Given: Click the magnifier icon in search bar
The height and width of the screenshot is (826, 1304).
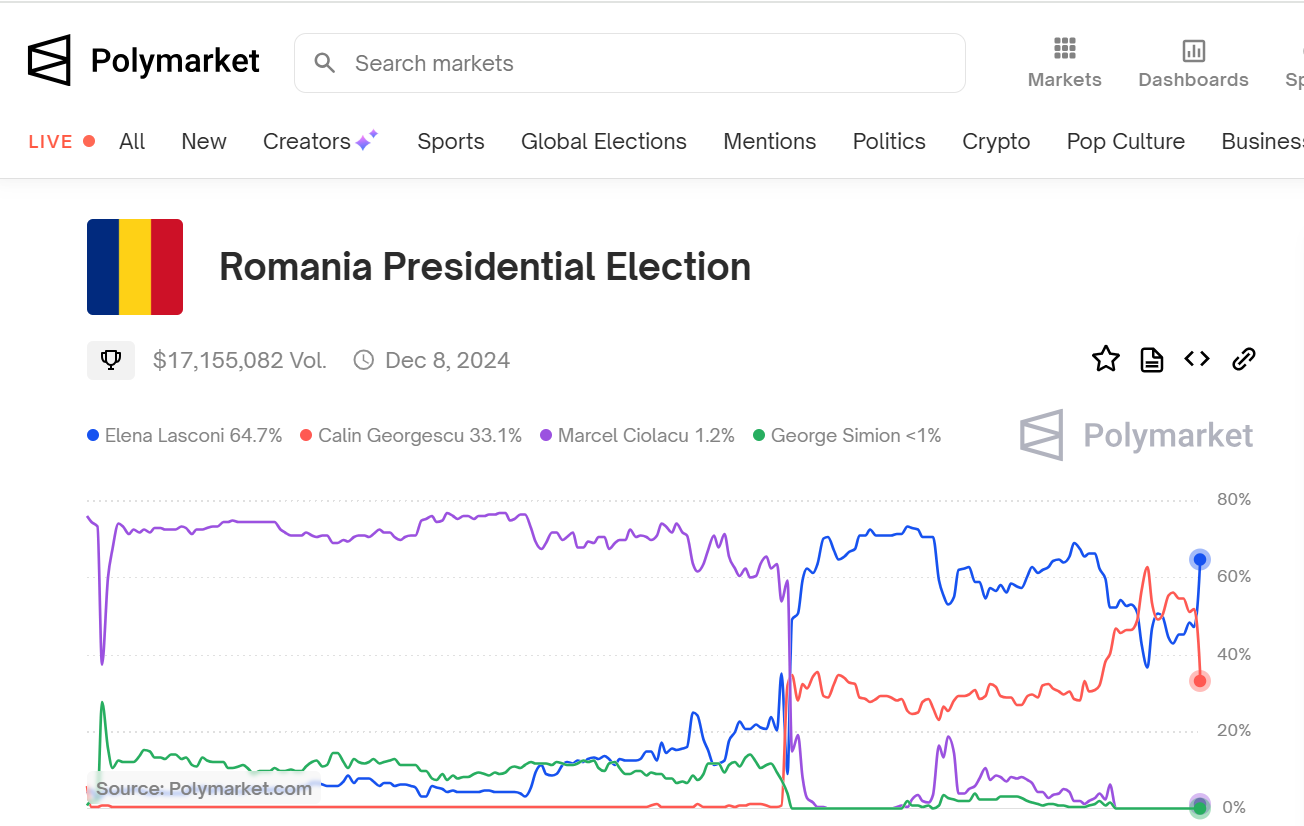Looking at the screenshot, I should (325, 63).
